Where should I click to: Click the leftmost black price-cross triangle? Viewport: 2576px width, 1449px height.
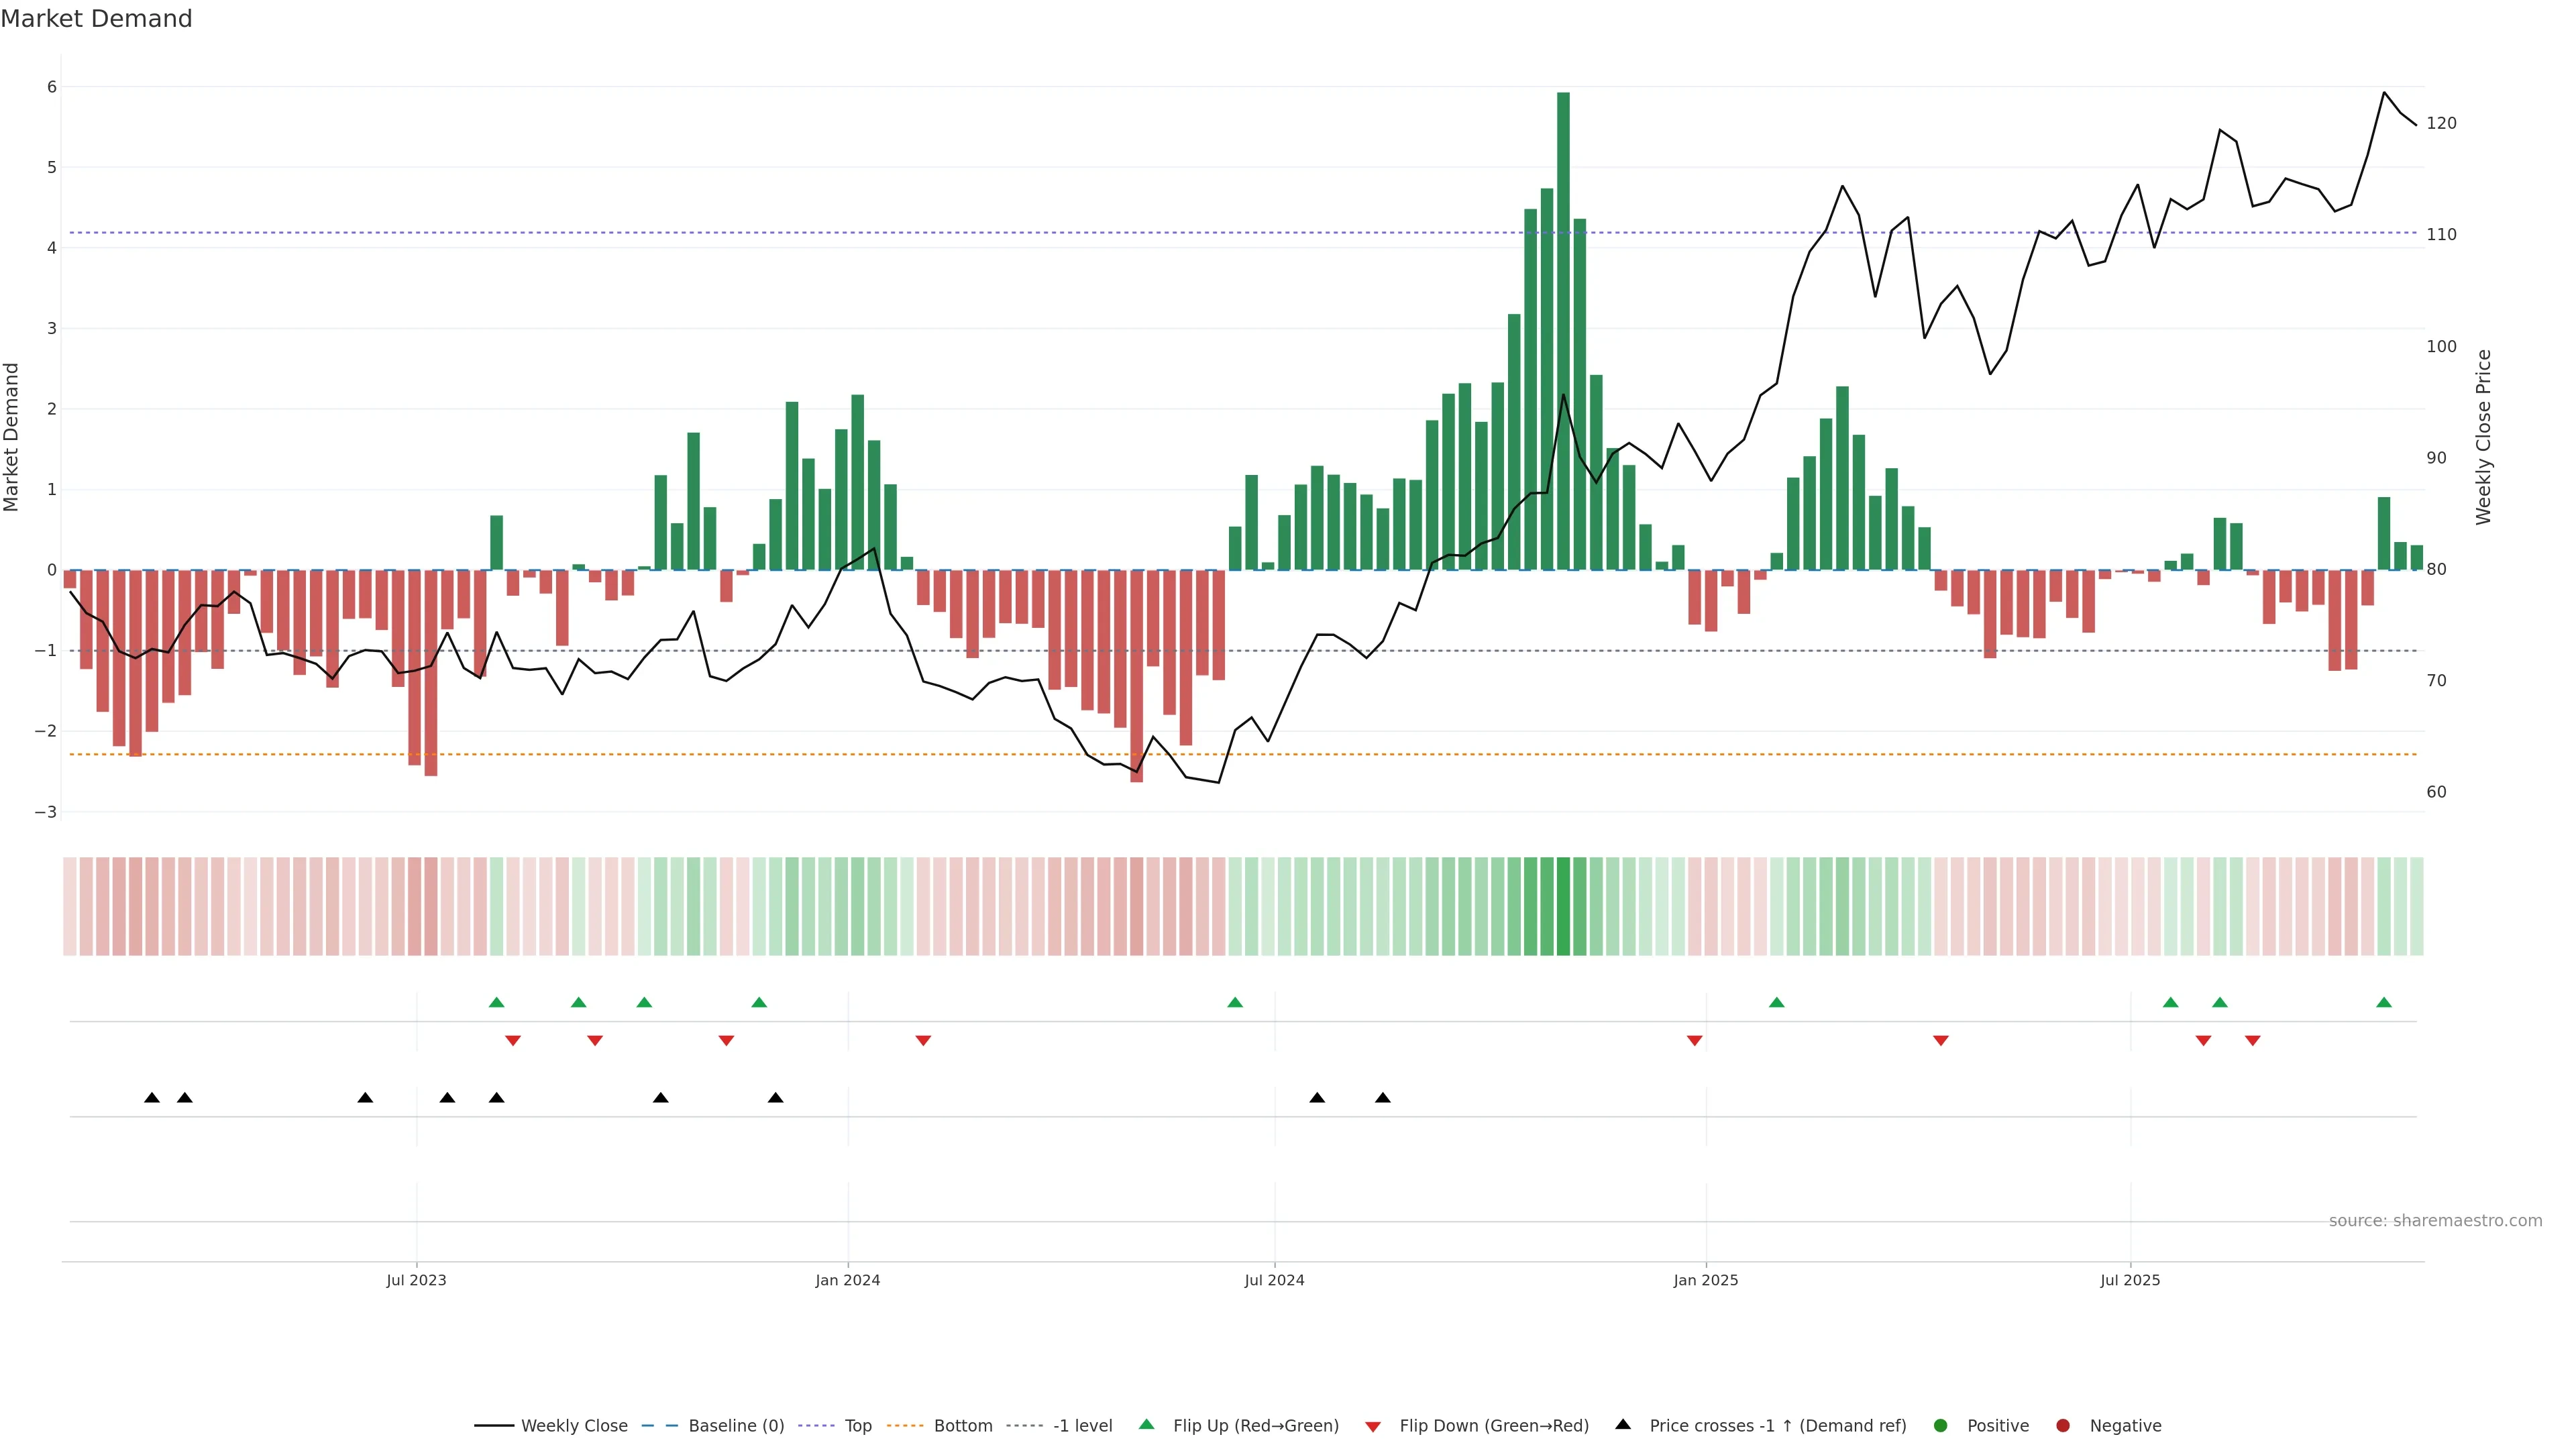pyautogui.click(x=152, y=1098)
